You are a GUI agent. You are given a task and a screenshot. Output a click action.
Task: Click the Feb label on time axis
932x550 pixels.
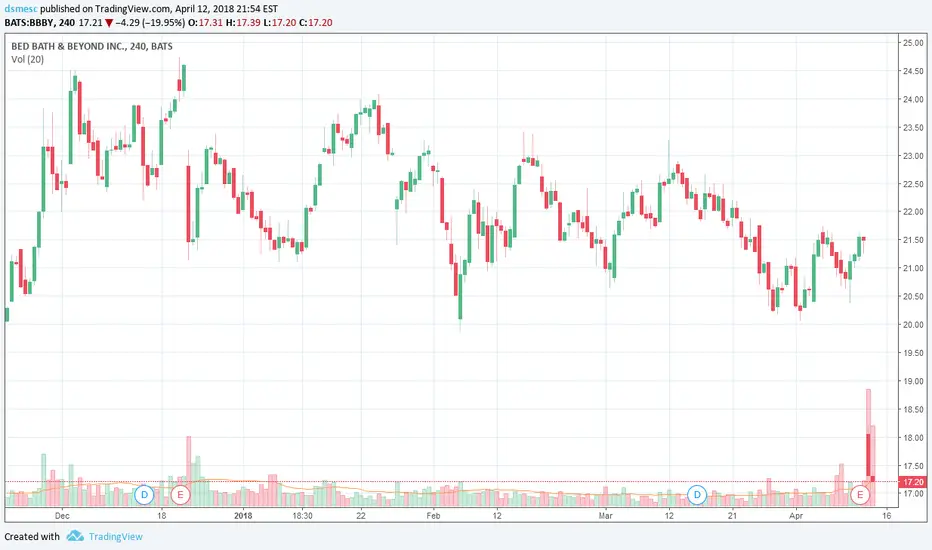433,516
